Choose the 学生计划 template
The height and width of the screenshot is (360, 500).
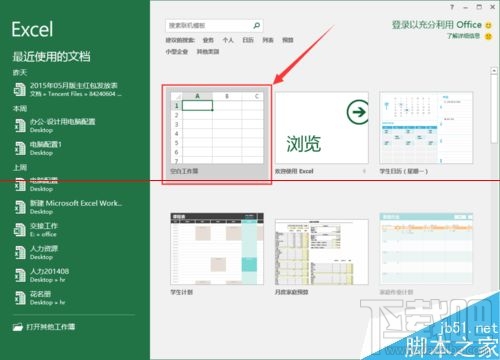click(217, 254)
